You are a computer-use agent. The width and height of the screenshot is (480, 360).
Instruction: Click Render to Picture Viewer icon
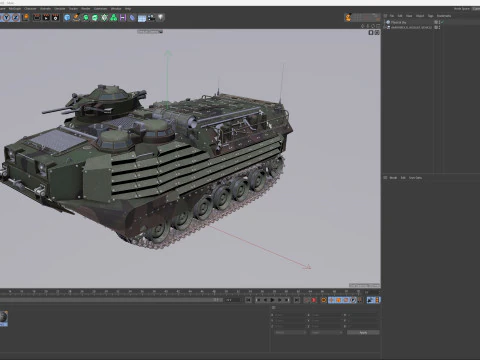tap(46, 17)
